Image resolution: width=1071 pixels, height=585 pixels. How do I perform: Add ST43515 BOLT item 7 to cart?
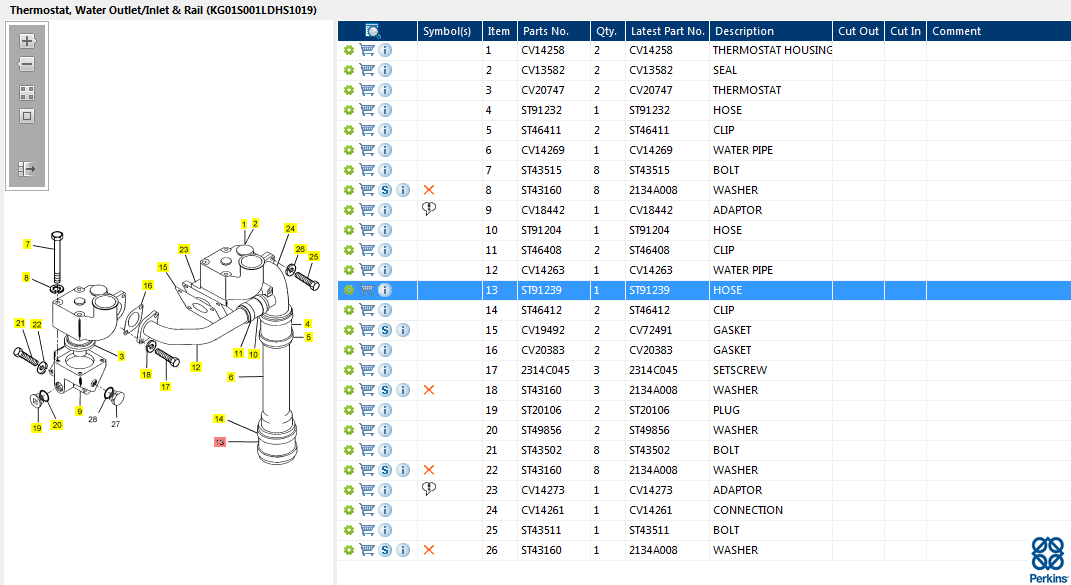367,170
